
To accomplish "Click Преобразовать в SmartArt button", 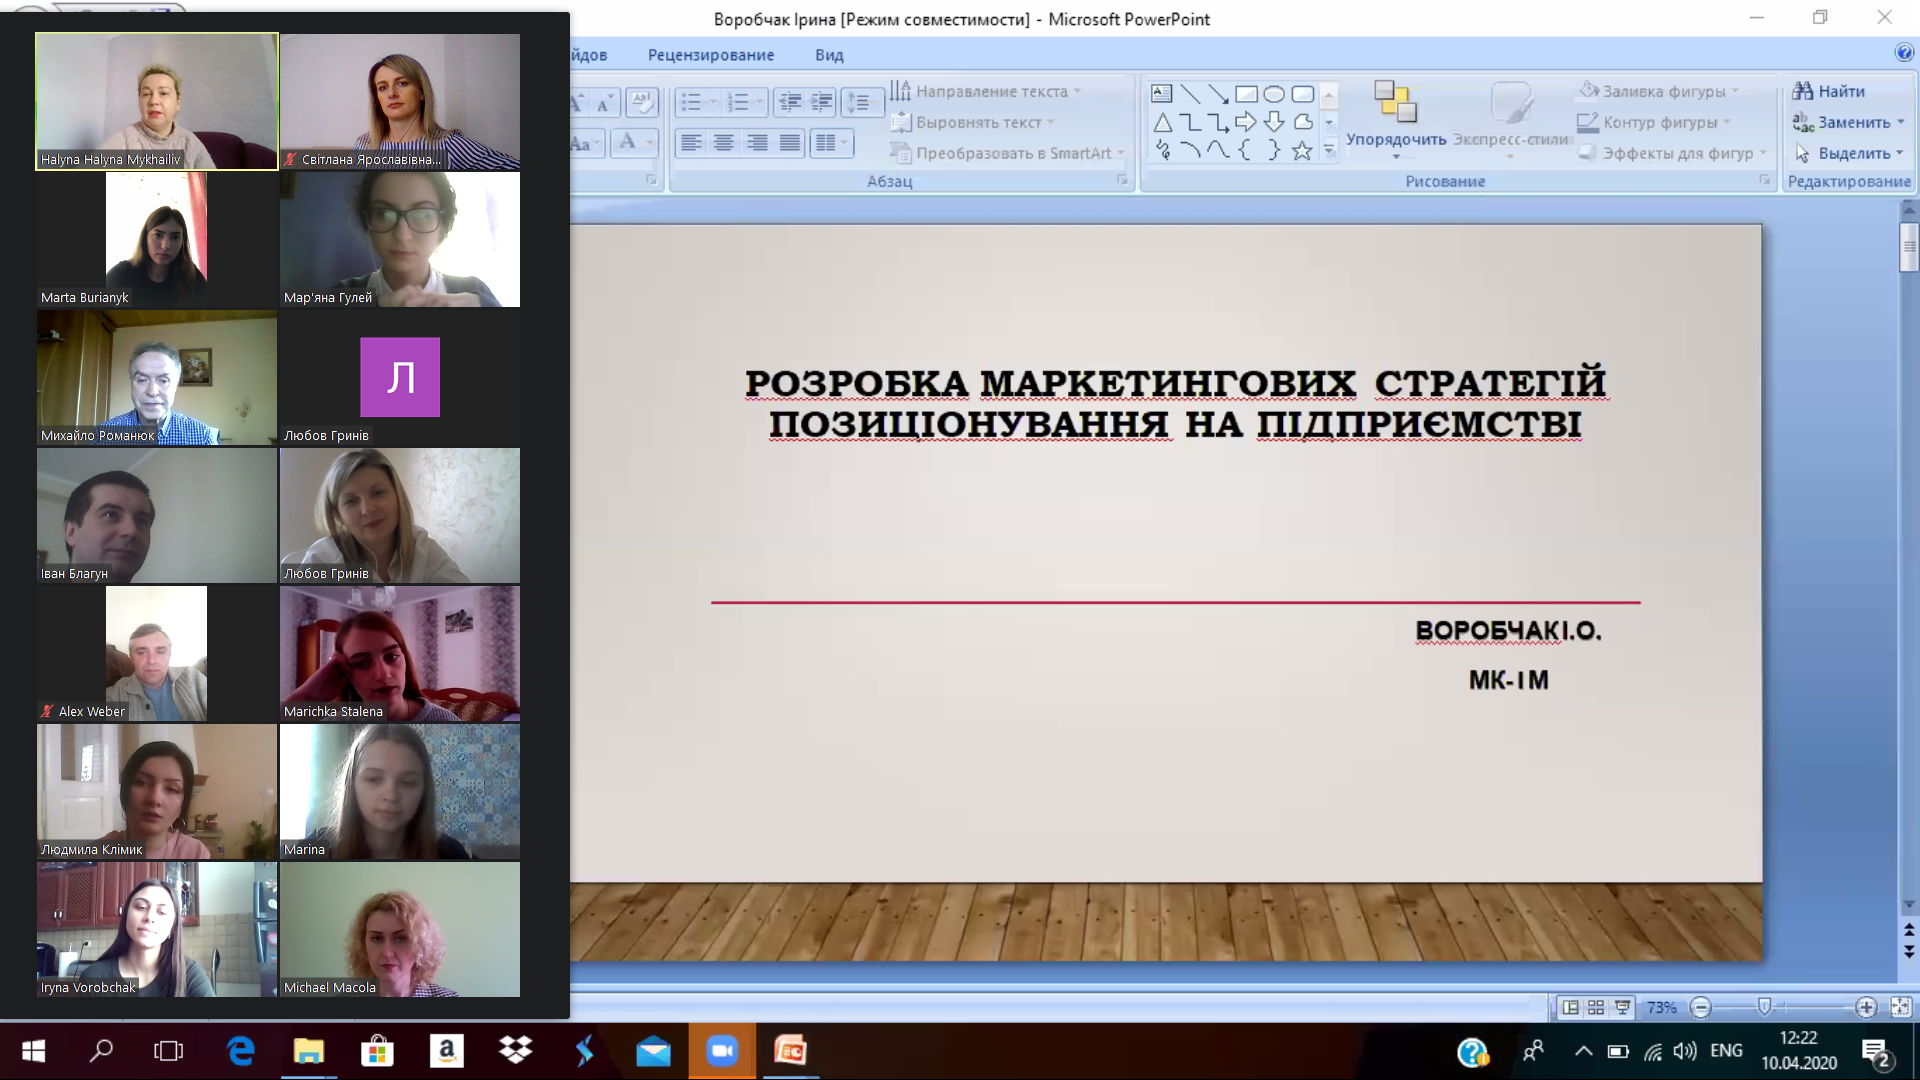I will (1007, 153).
